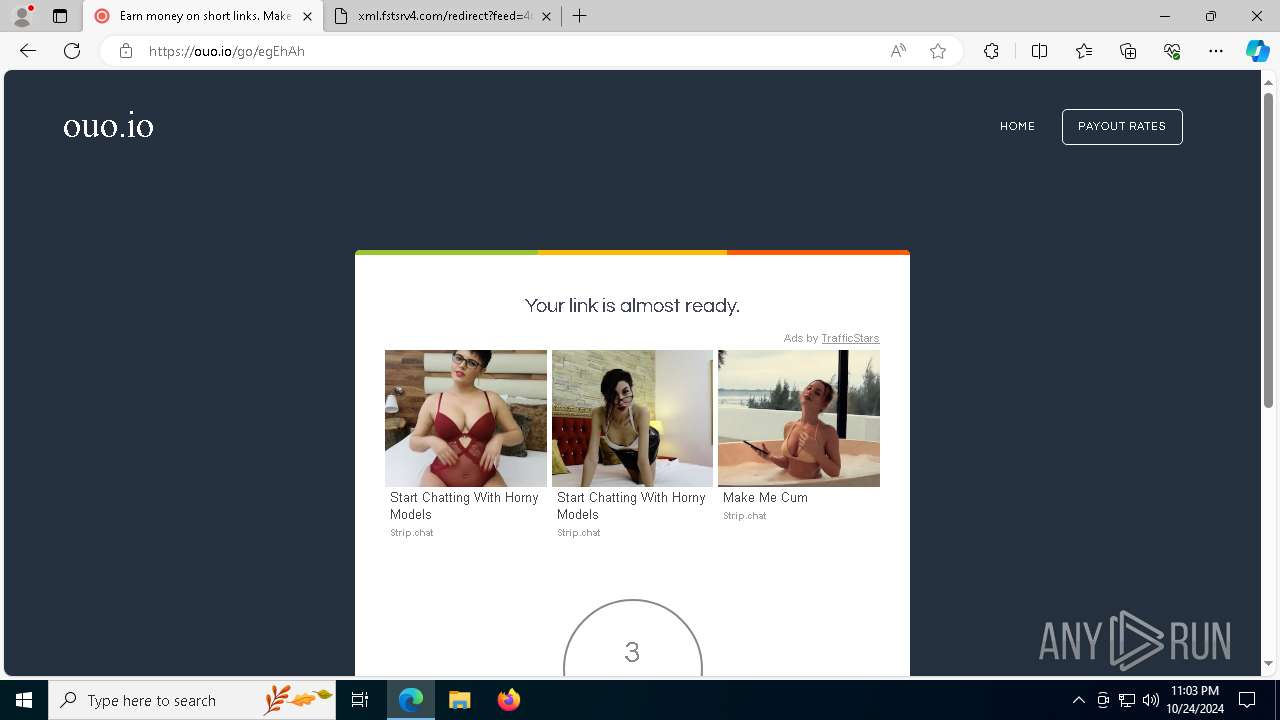Click first ad thumbnail with red lingerie

click(466, 418)
